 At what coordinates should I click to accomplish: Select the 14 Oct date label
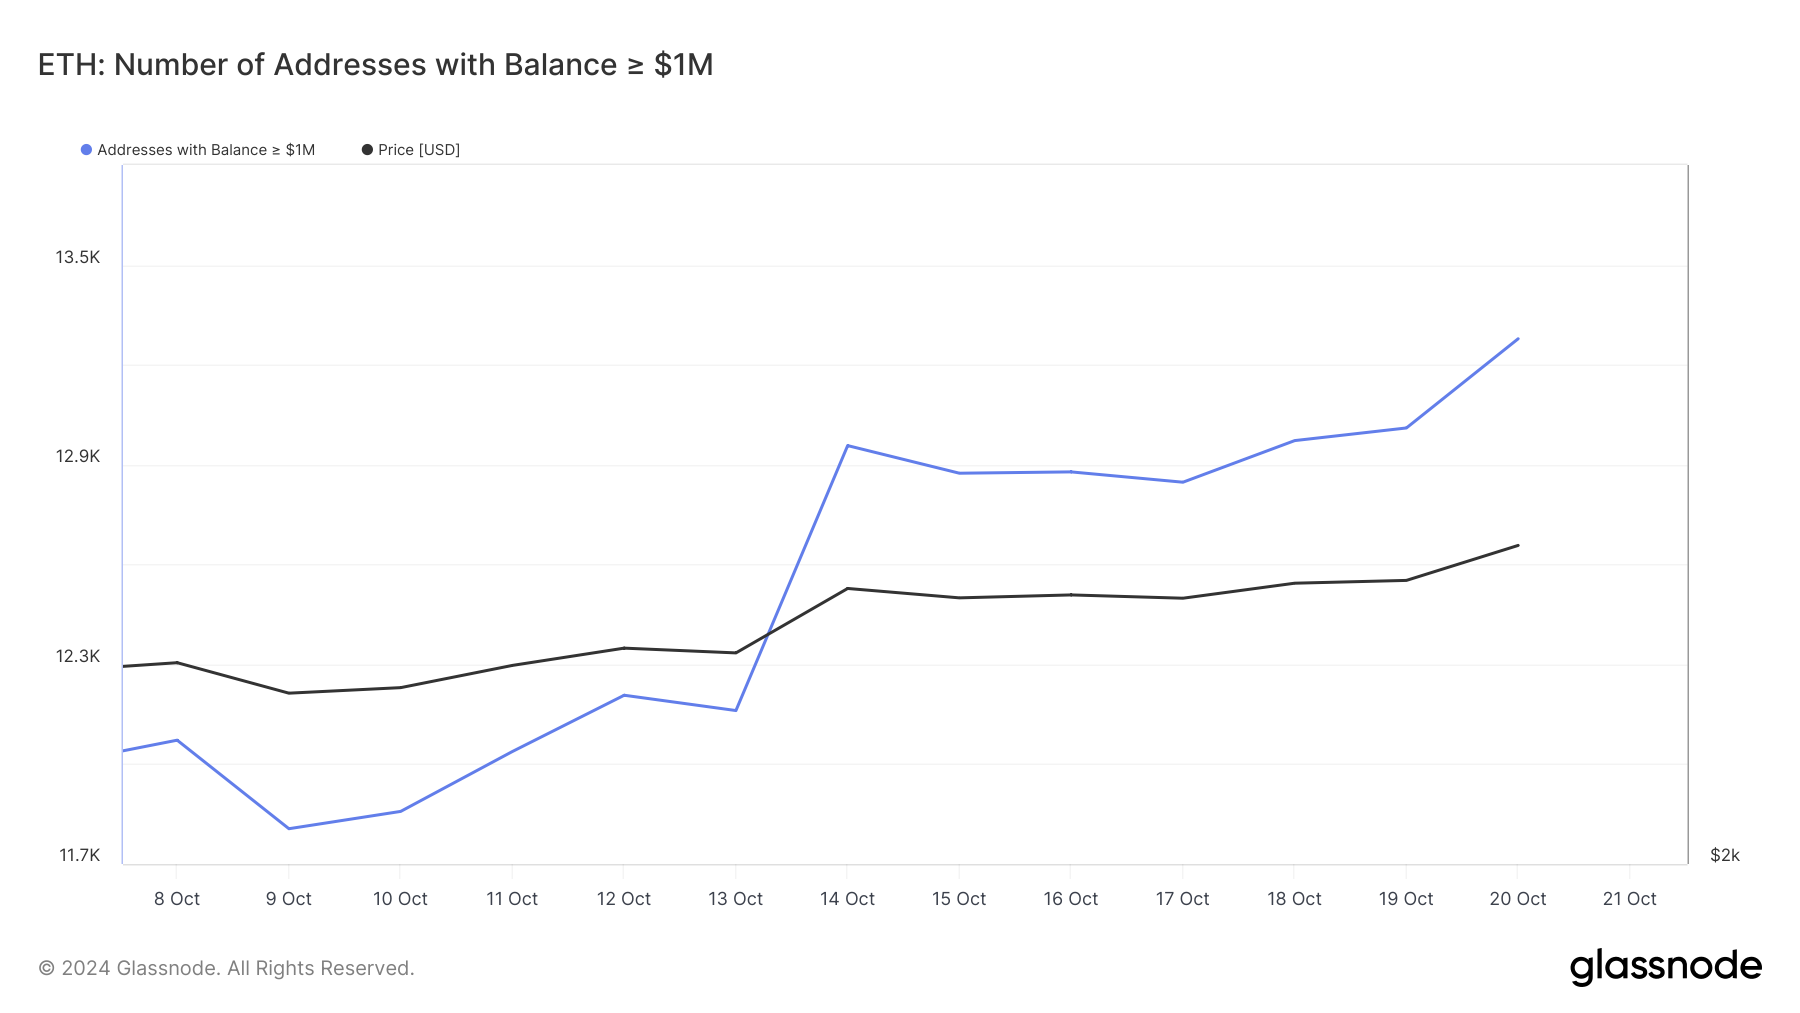point(849,898)
